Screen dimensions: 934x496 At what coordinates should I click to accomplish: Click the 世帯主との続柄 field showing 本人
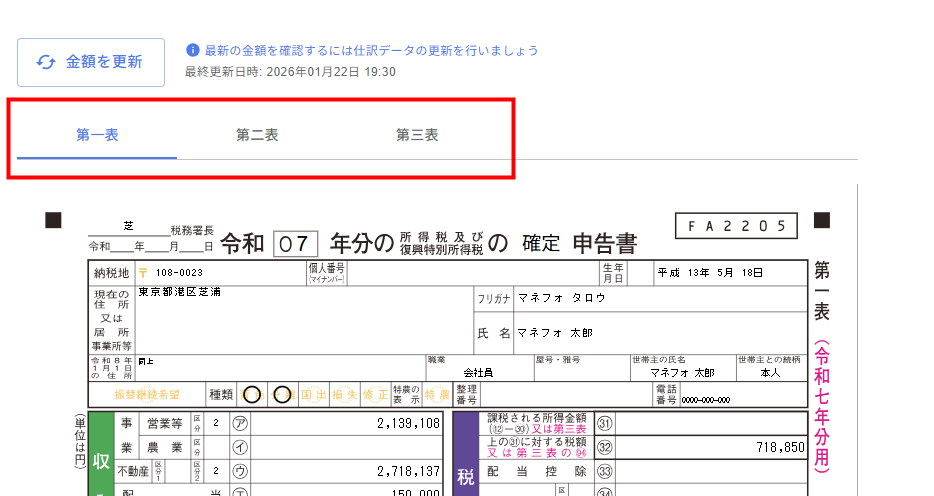(x=770, y=372)
